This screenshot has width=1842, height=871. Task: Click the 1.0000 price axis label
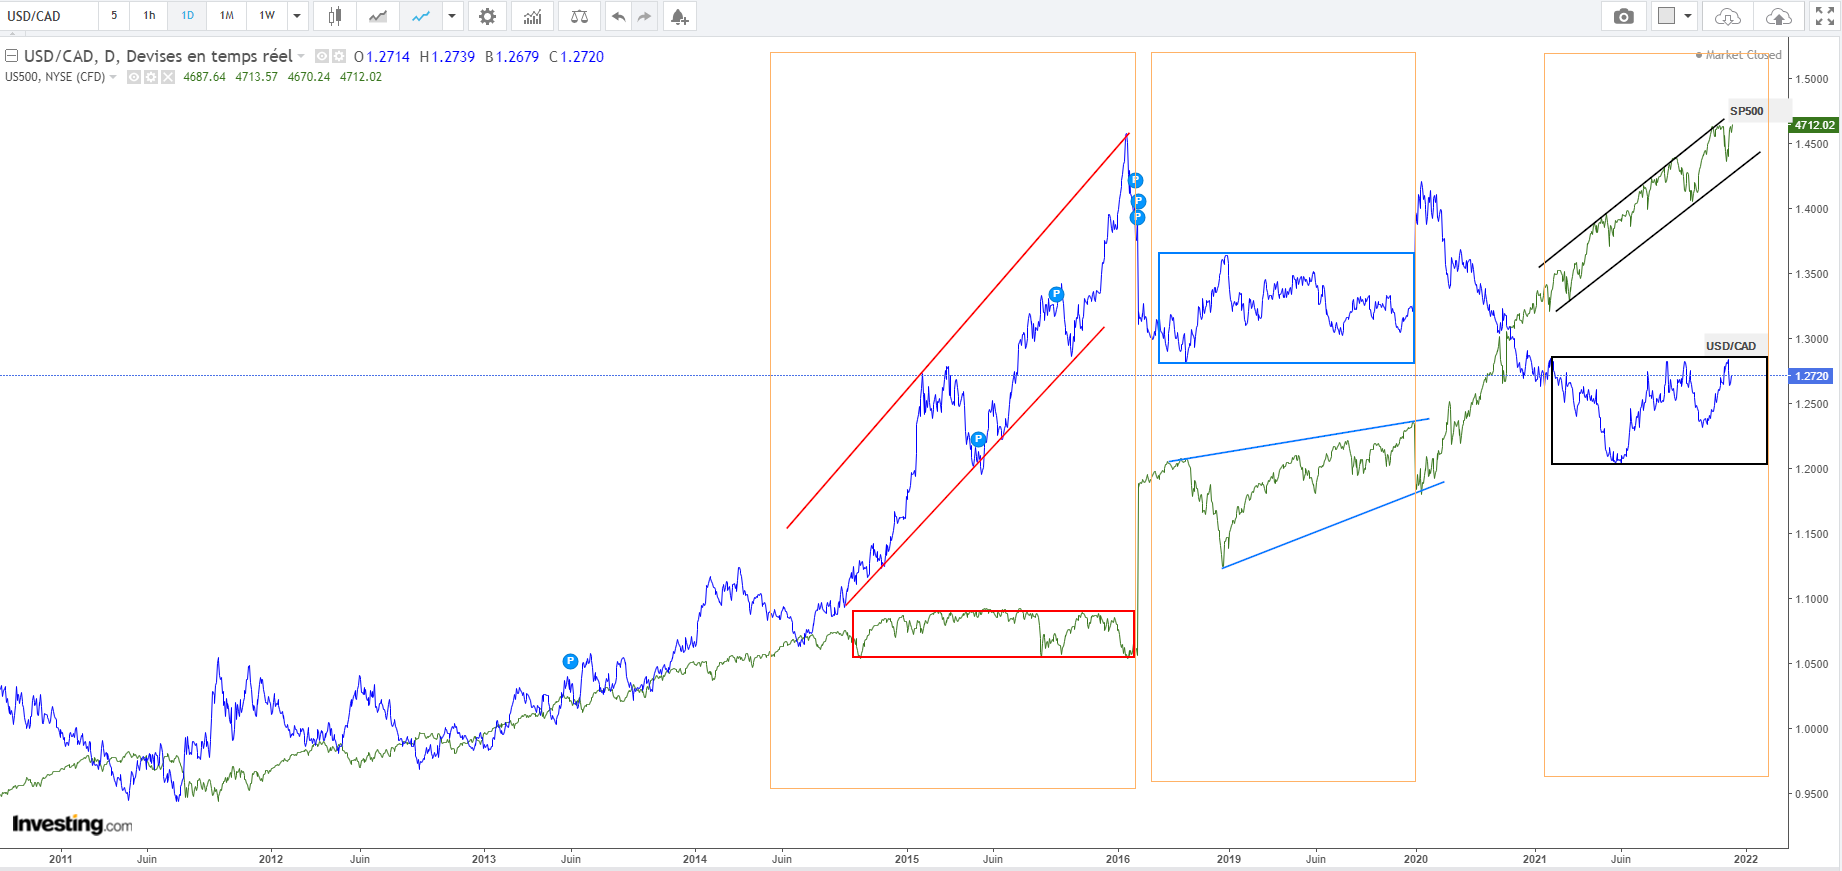[x=1812, y=729]
